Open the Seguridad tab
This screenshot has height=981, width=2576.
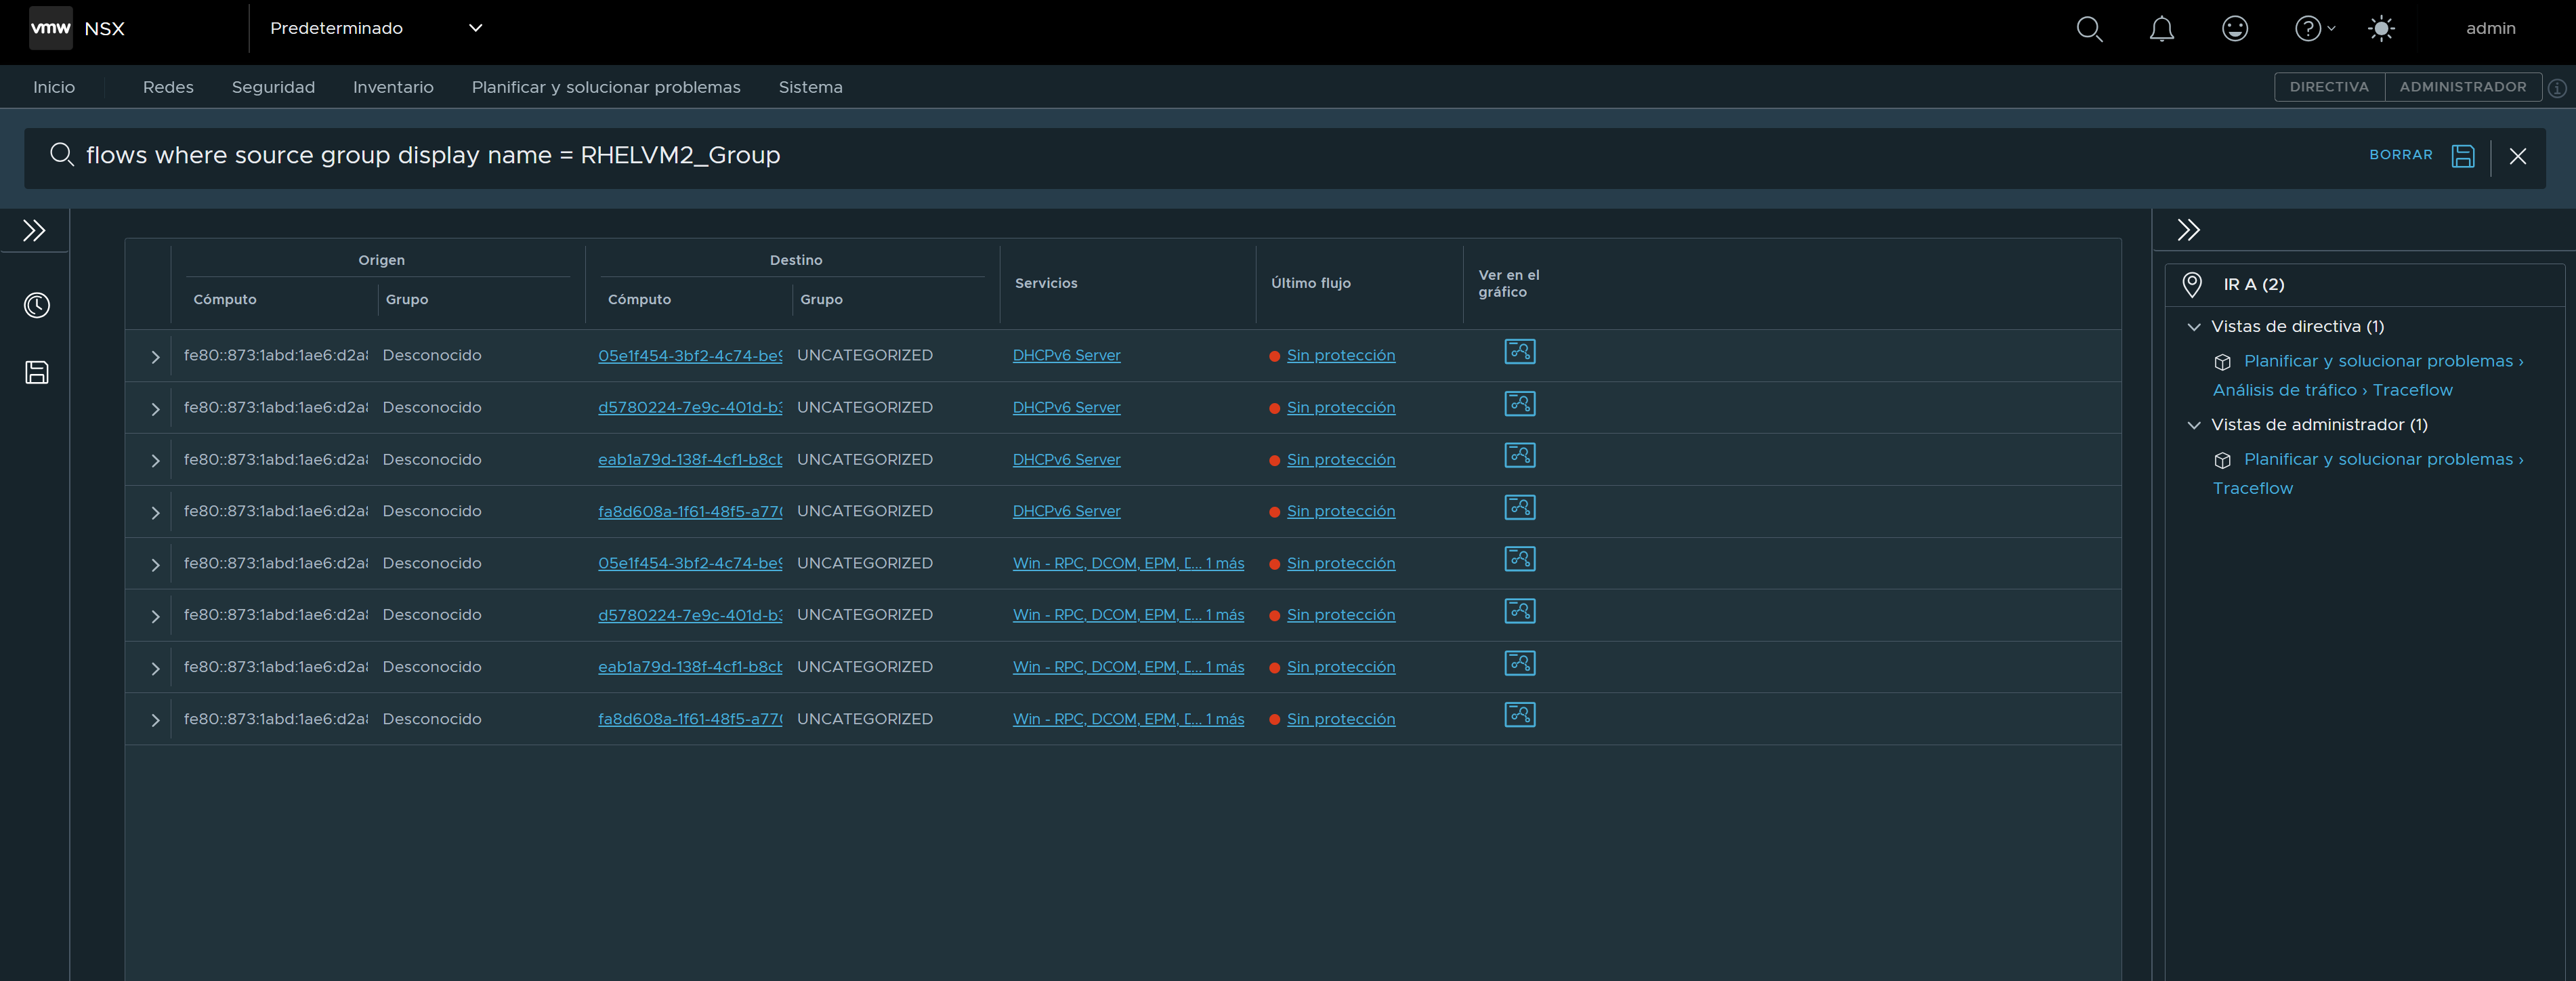tap(273, 87)
